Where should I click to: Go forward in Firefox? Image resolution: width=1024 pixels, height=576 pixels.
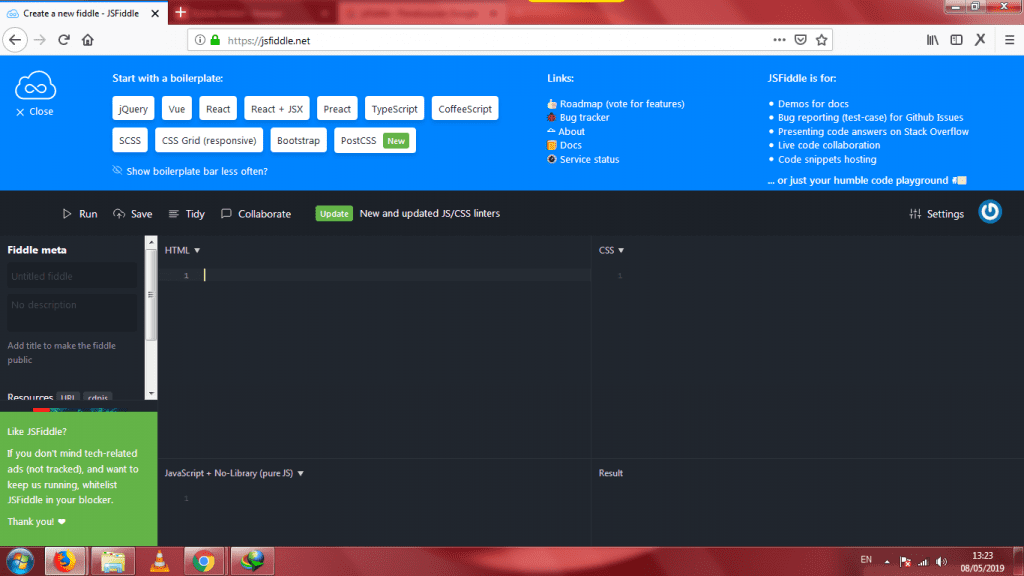40,40
